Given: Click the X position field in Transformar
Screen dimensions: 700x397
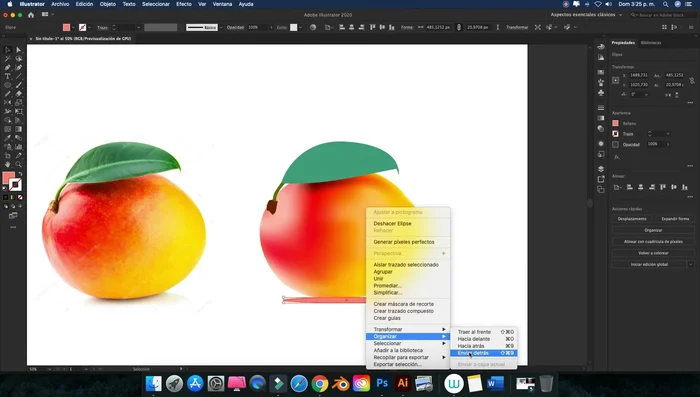Looking at the screenshot, I should click(x=639, y=75).
